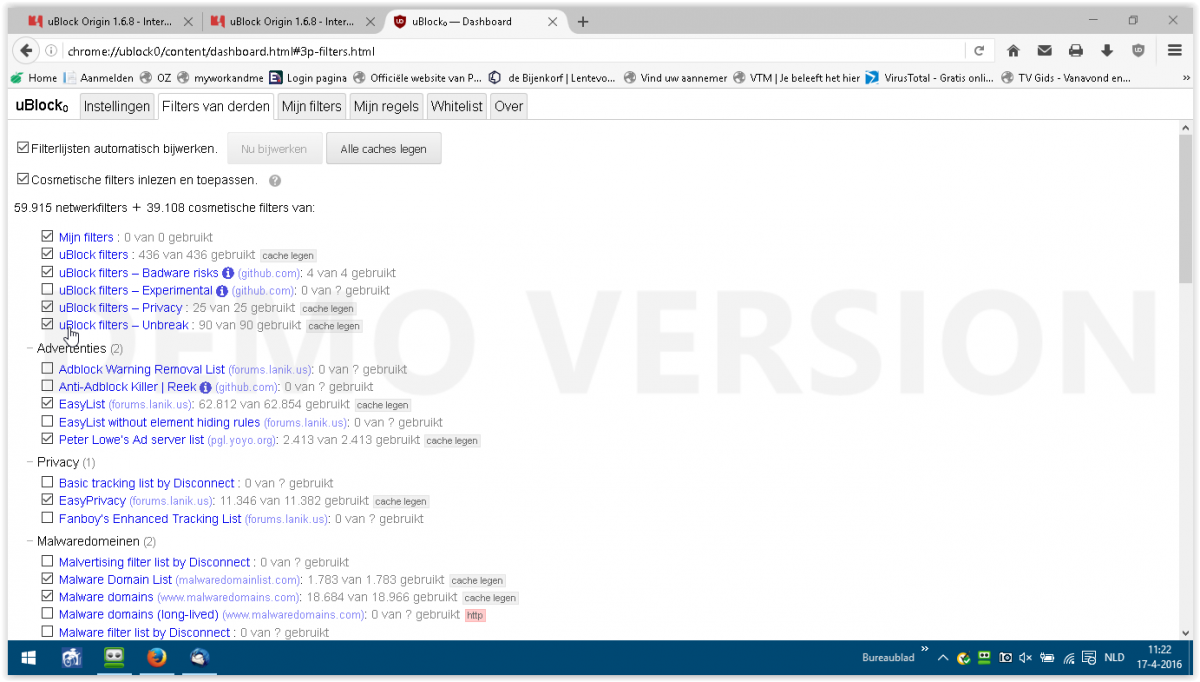Click 'cache legen' next to Malware domains

490,598
